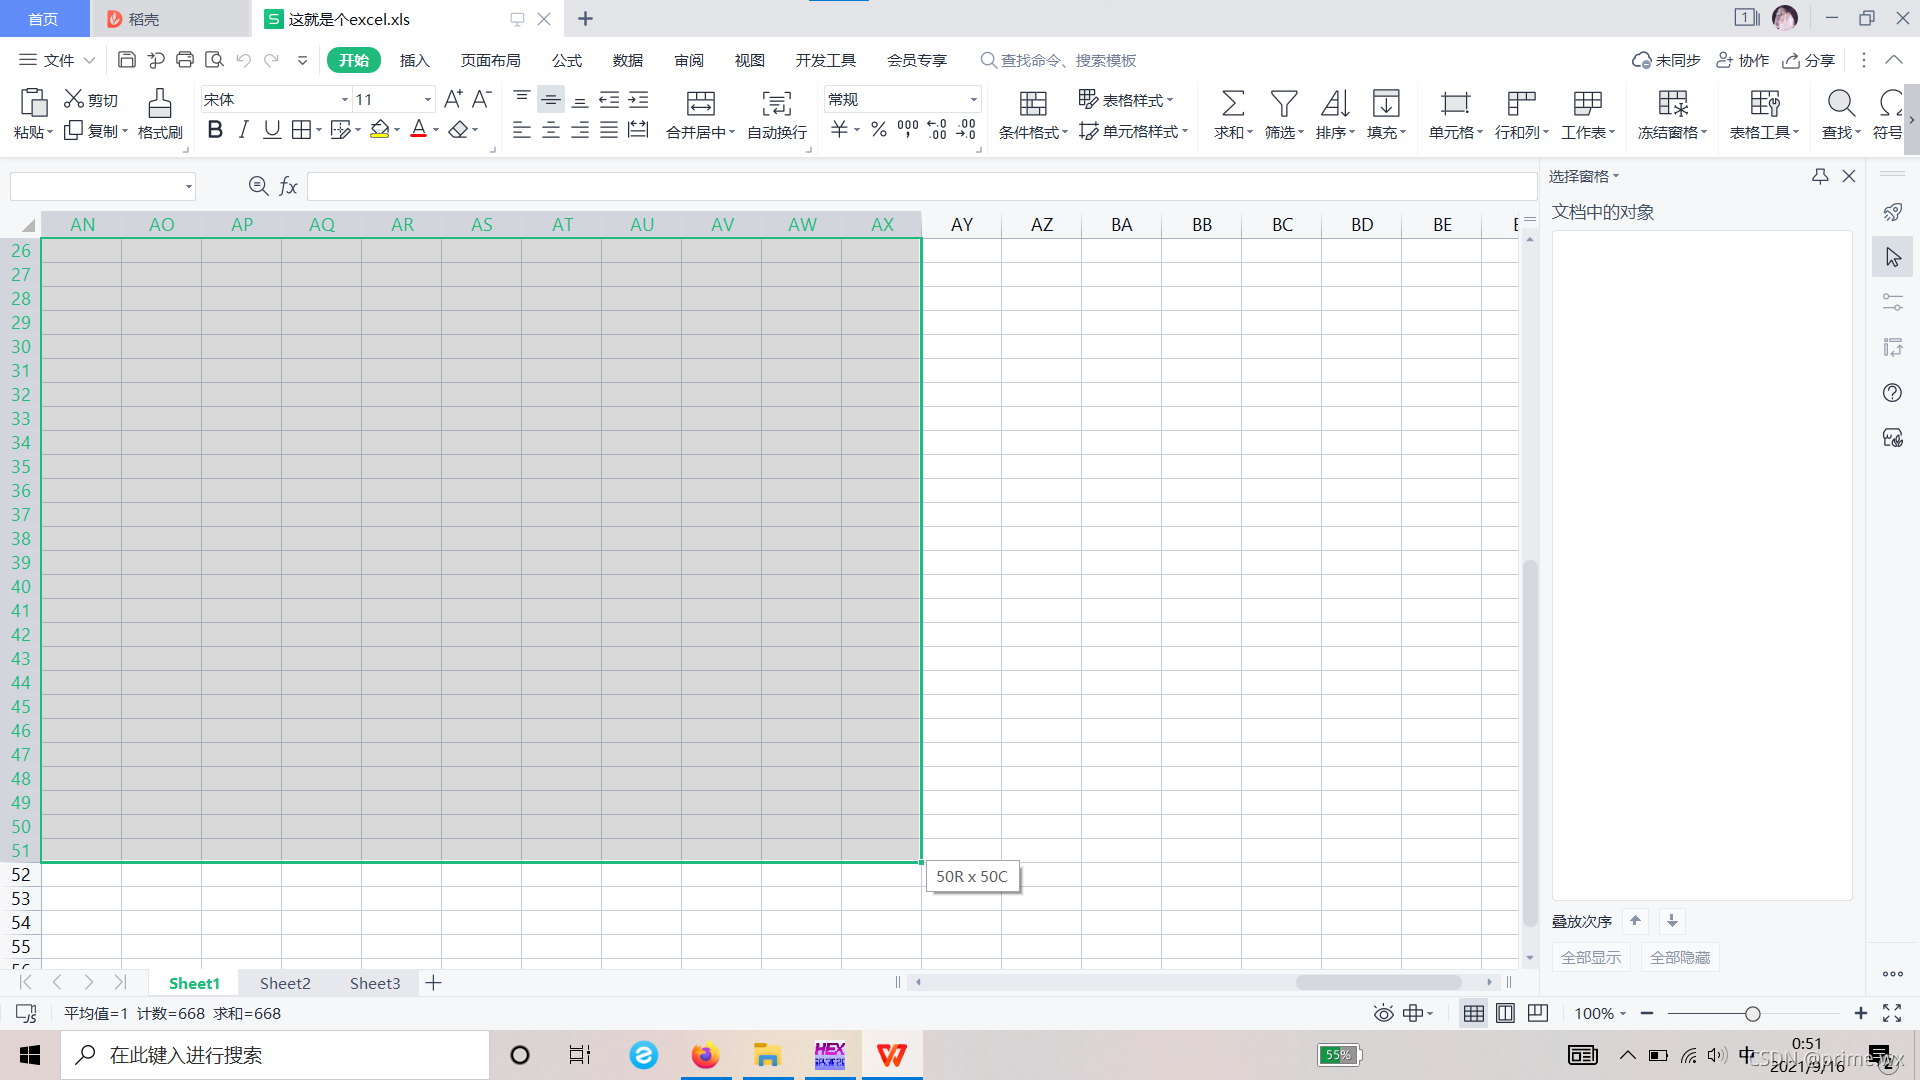1920x1080 pixels.
Task: Click the Wrap Text (自动换行) icon
Action: 776,104
